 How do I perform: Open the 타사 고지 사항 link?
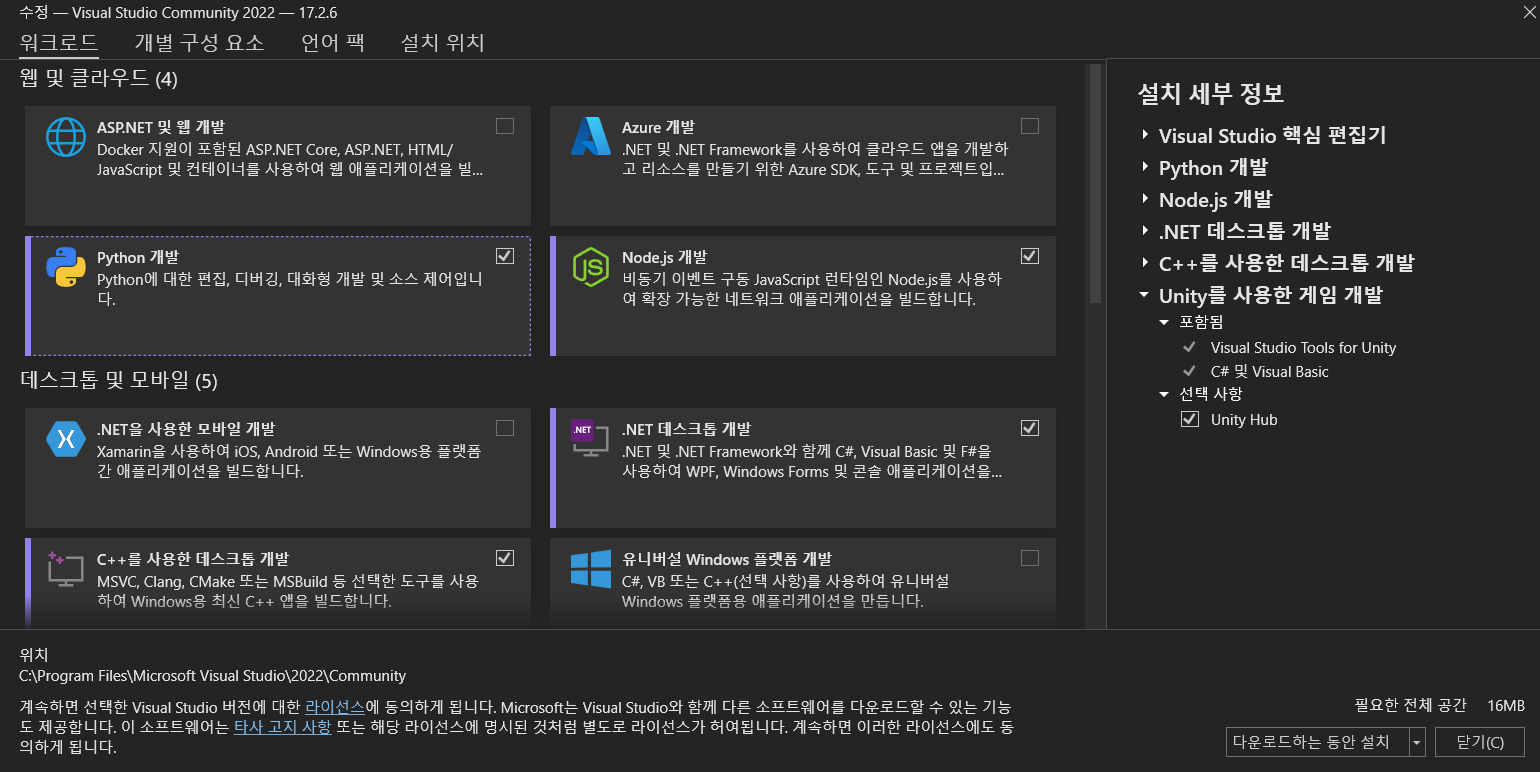pyautogui.click(x=282, y=726)
